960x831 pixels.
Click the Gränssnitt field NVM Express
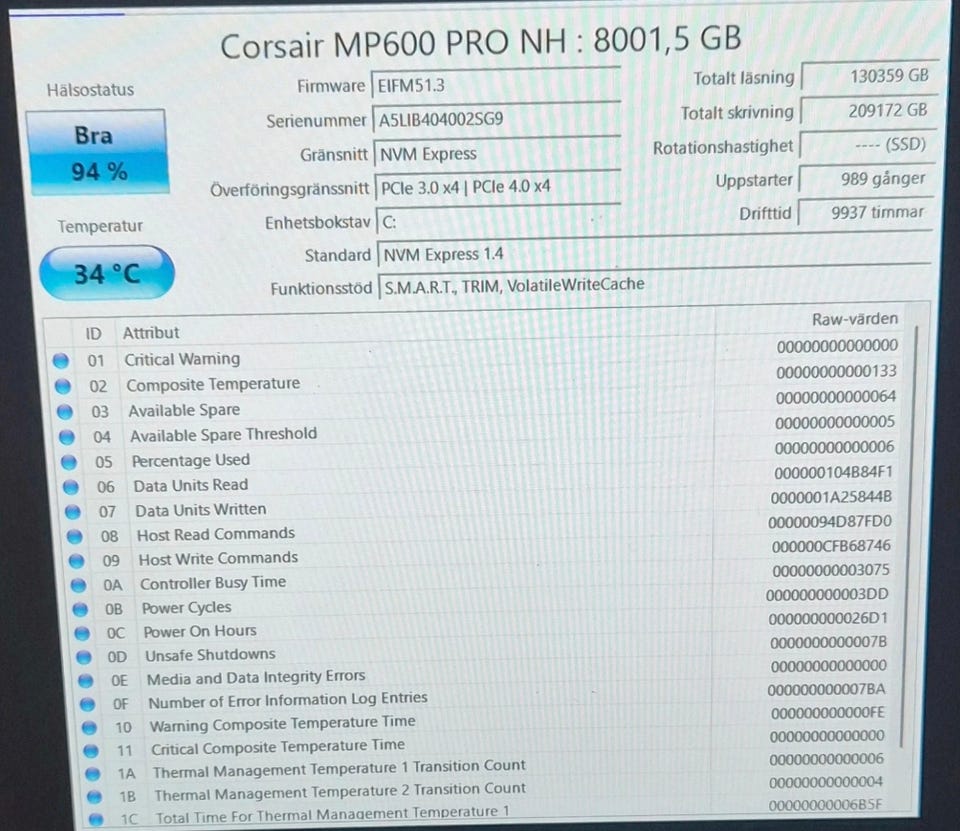pyautogui.click(x=498, y=153)
